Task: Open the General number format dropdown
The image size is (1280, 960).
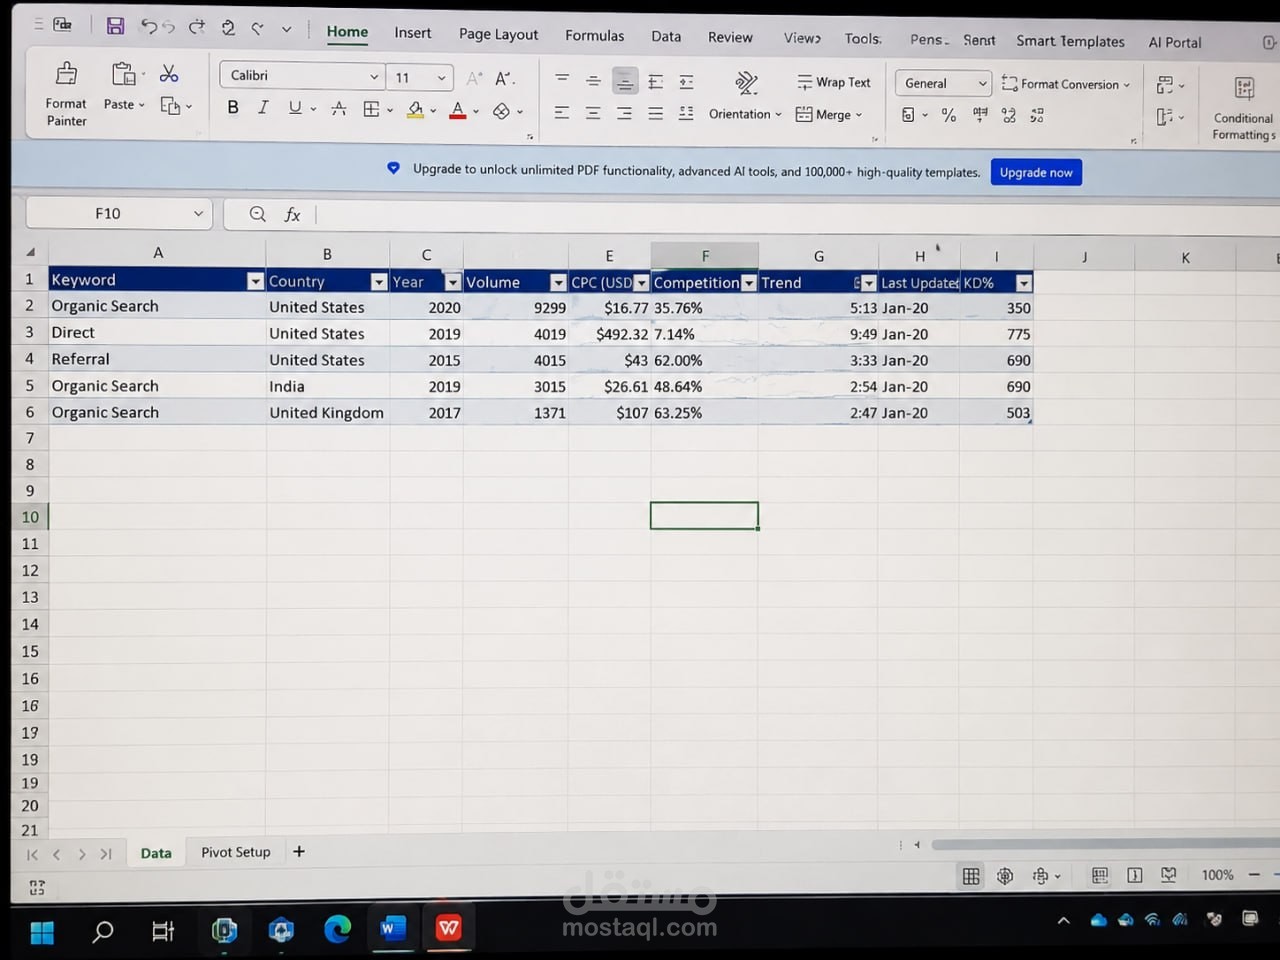Action: (x=943, y=84)
